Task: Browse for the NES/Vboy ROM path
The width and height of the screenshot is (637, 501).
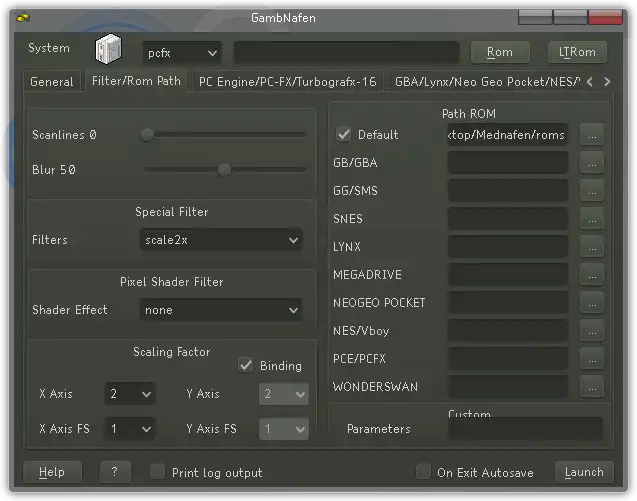Action: (592, 331)
